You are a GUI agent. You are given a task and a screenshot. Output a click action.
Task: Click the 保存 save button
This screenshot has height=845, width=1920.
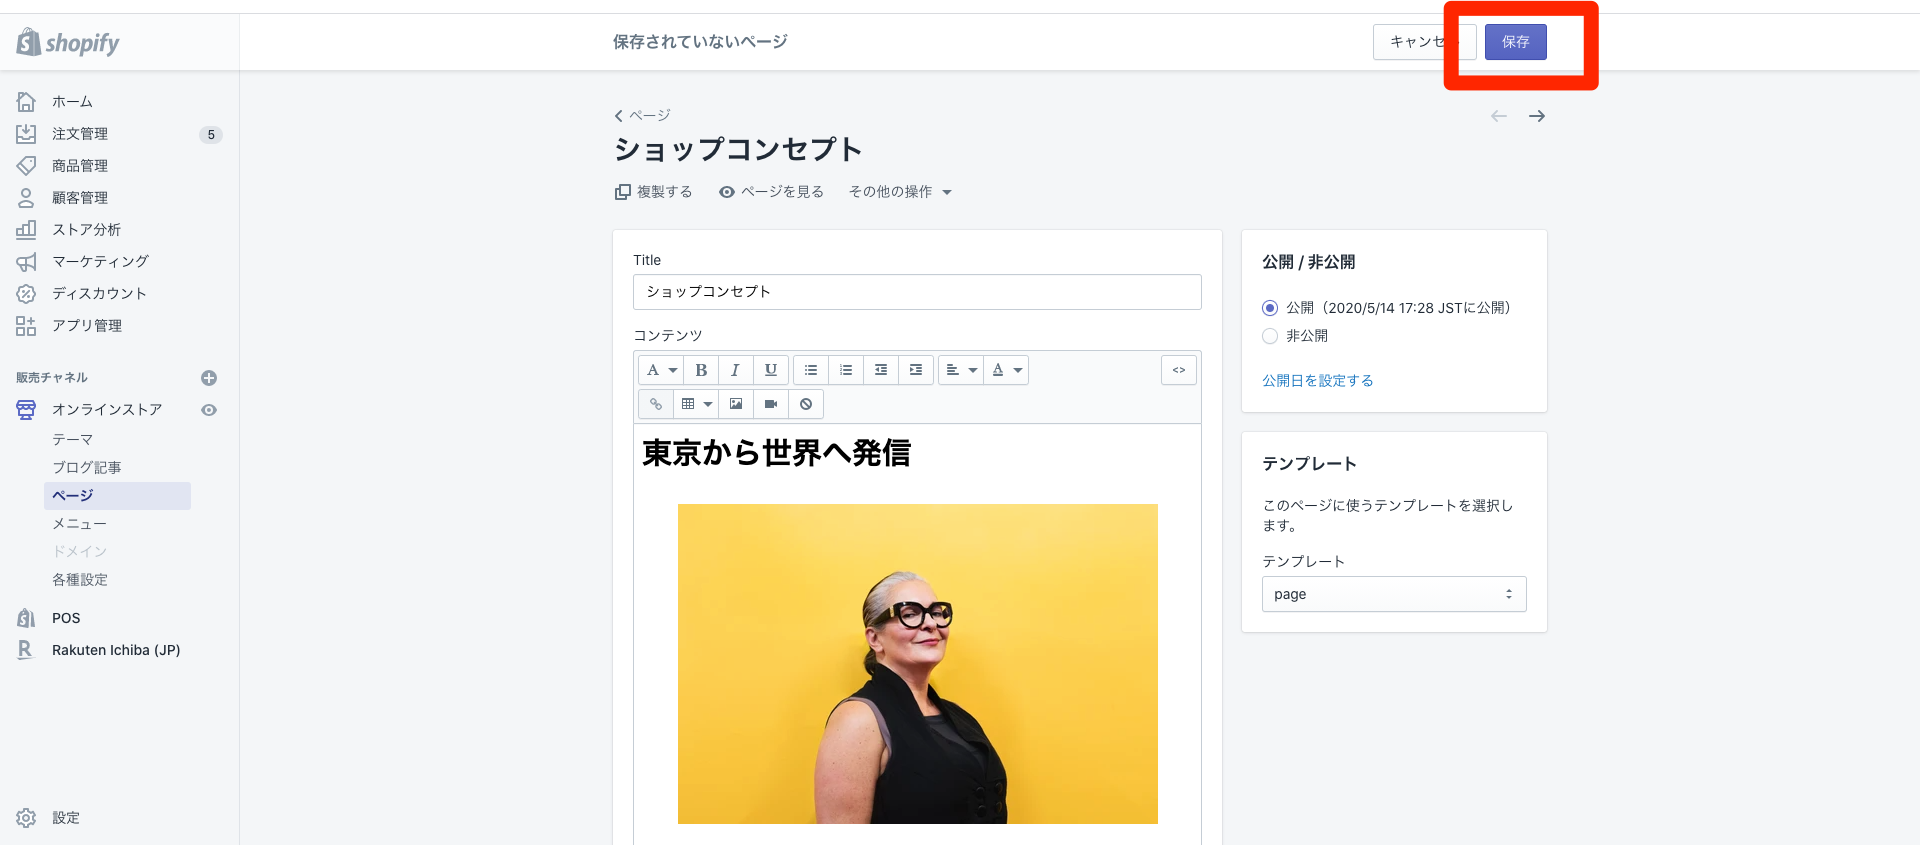(1516, 42)
